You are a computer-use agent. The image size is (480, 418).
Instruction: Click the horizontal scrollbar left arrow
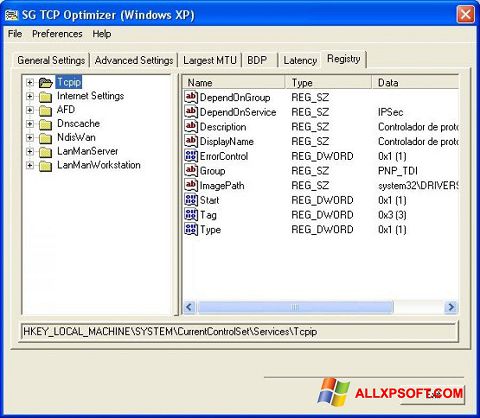coord(189,307)
